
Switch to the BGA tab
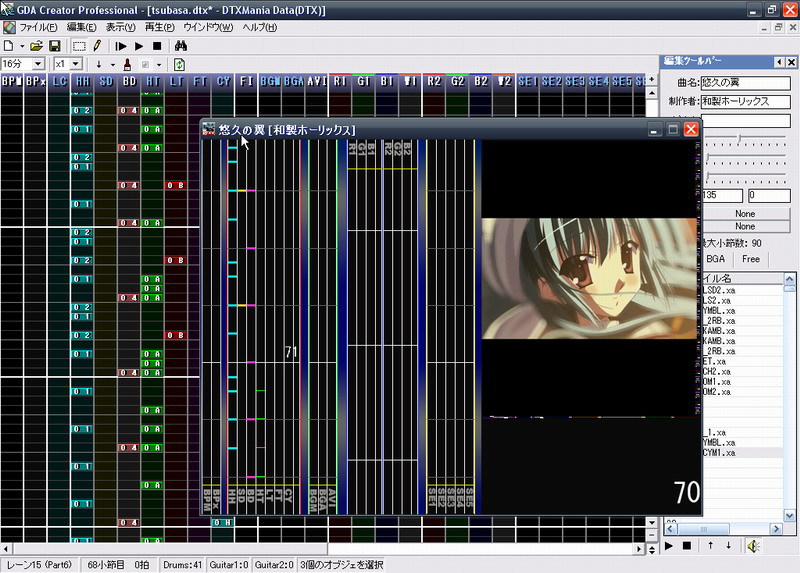[x=715, y=259]
